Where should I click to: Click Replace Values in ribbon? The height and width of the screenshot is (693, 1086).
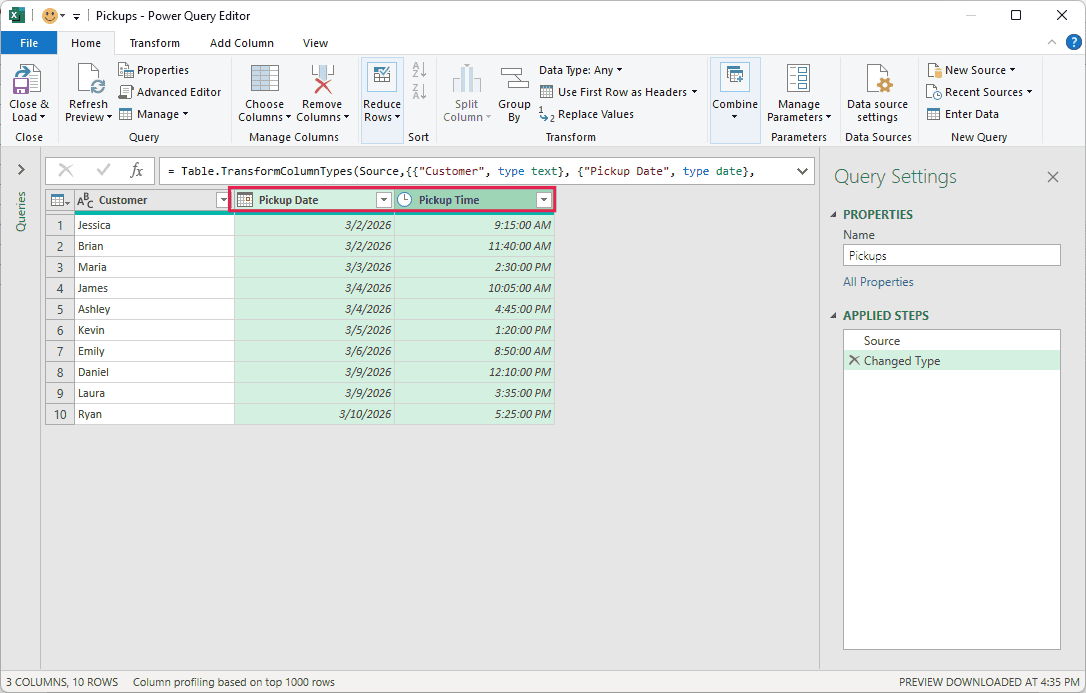click(x=586, y=114)
